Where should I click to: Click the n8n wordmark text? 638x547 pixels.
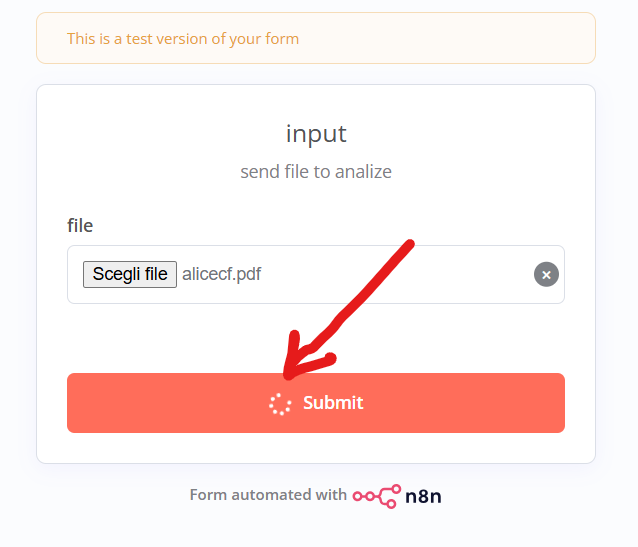(x=423, y=495)
